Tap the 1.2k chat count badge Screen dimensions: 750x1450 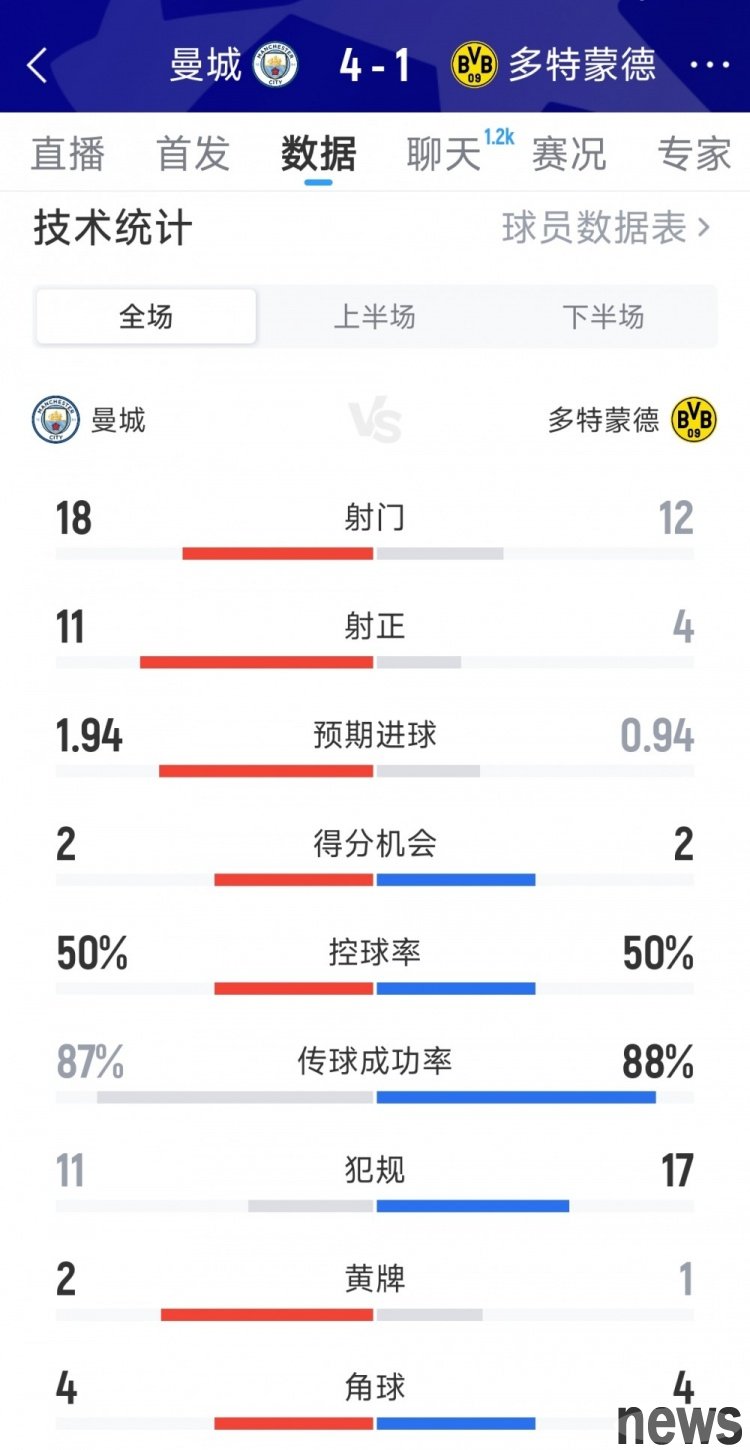[x=498, y=138]
